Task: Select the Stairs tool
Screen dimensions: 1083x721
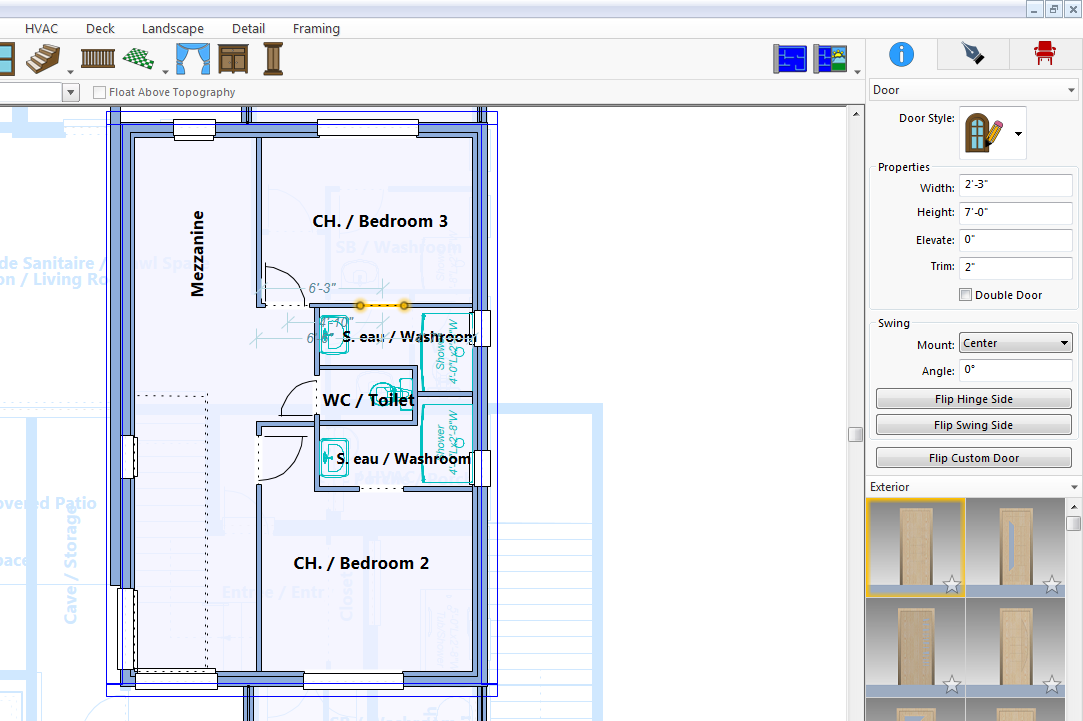Action: coord(42,58)
